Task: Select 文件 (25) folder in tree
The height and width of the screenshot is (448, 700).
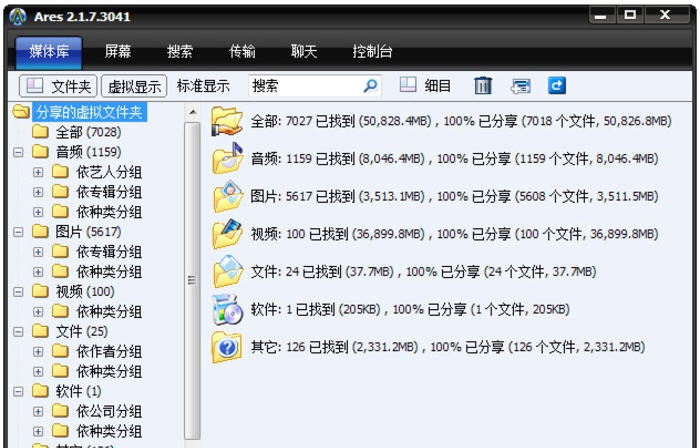Action: tap(82, 332)
